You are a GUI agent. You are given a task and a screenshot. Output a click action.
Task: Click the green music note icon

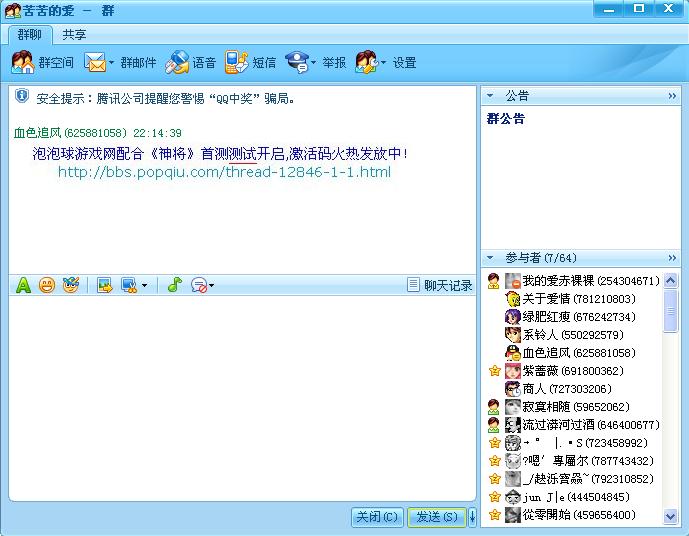tap(174, 285)
